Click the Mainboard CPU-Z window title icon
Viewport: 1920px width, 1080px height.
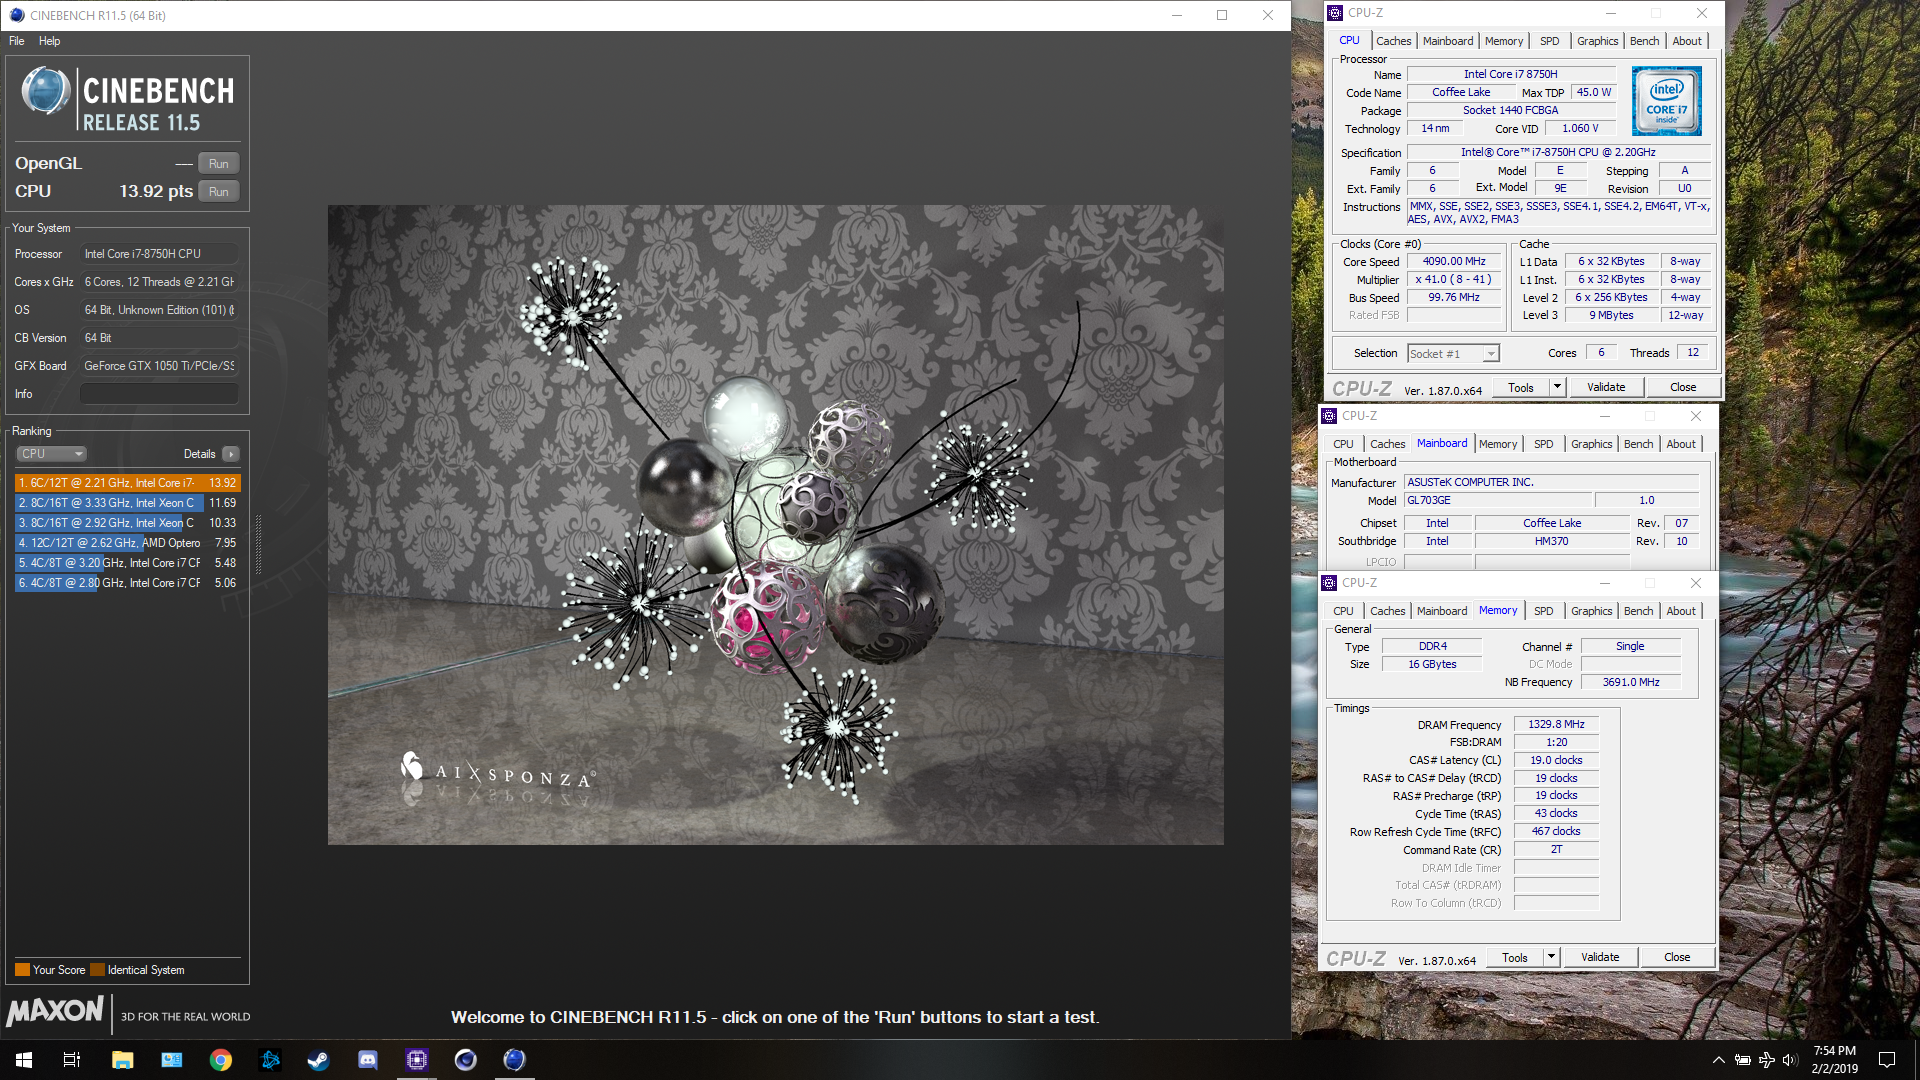coord(1329,416)
